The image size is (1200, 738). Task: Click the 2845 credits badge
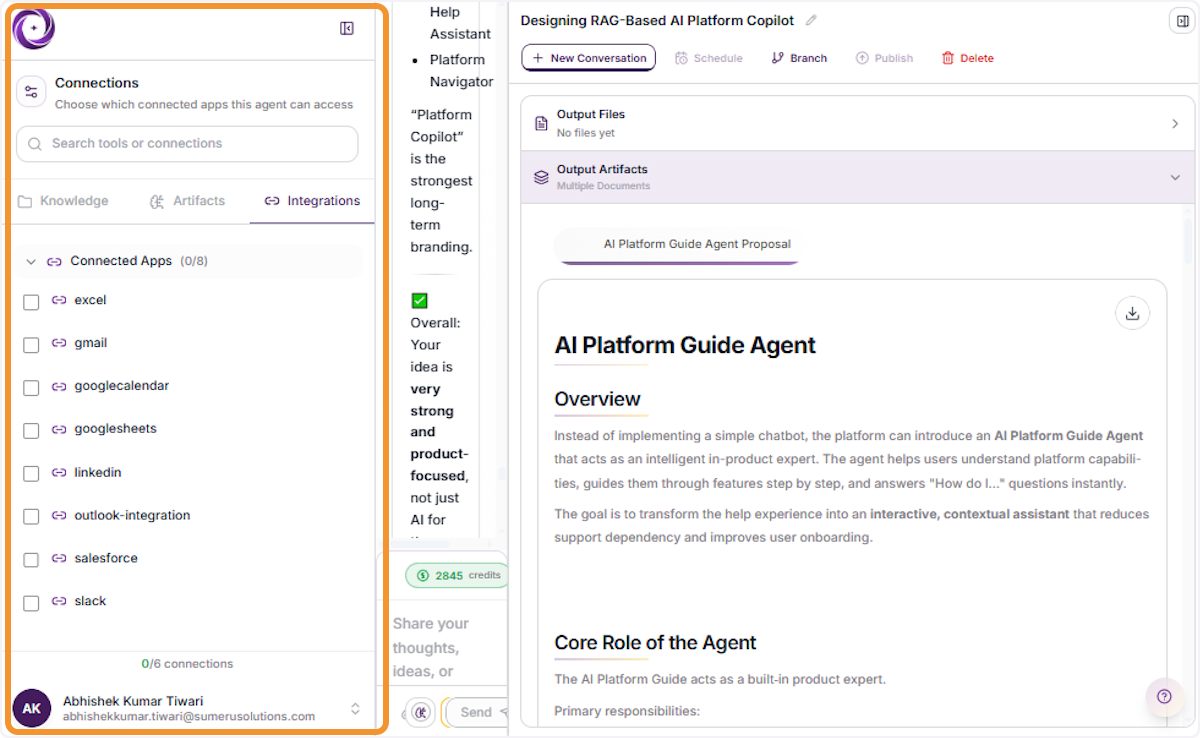pos(458,575)
